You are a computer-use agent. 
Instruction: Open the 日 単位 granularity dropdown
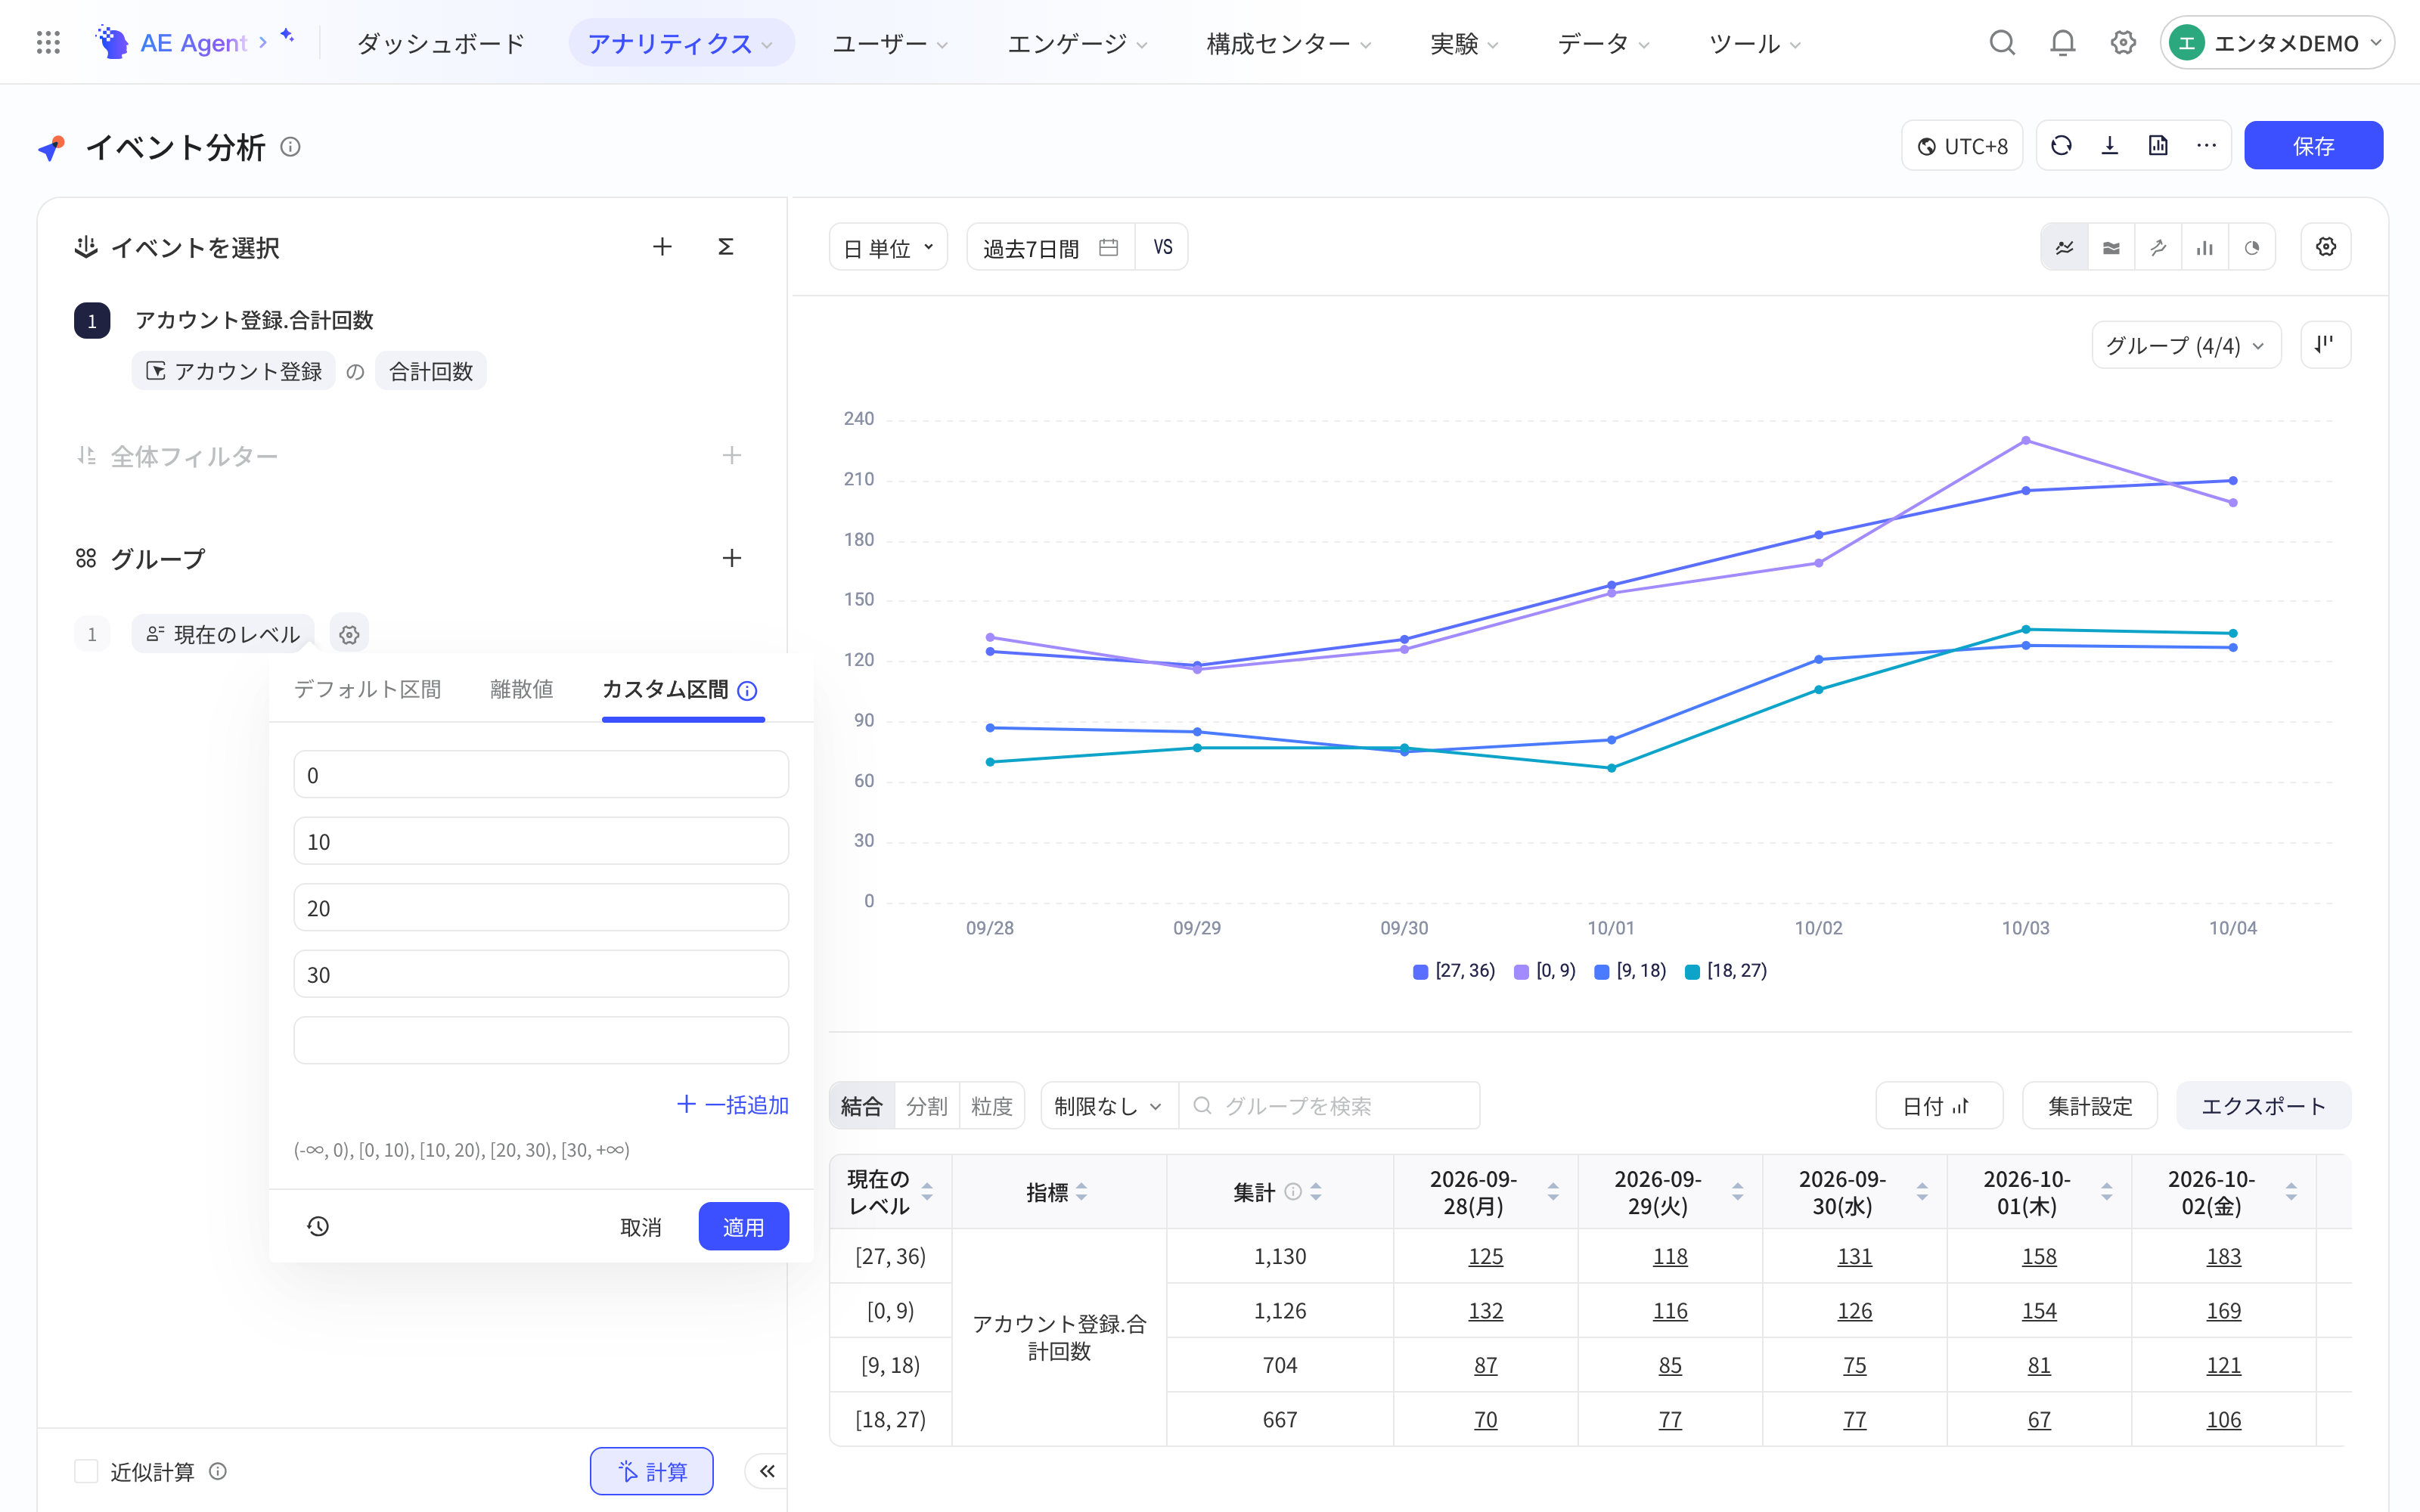click(888, 247)
